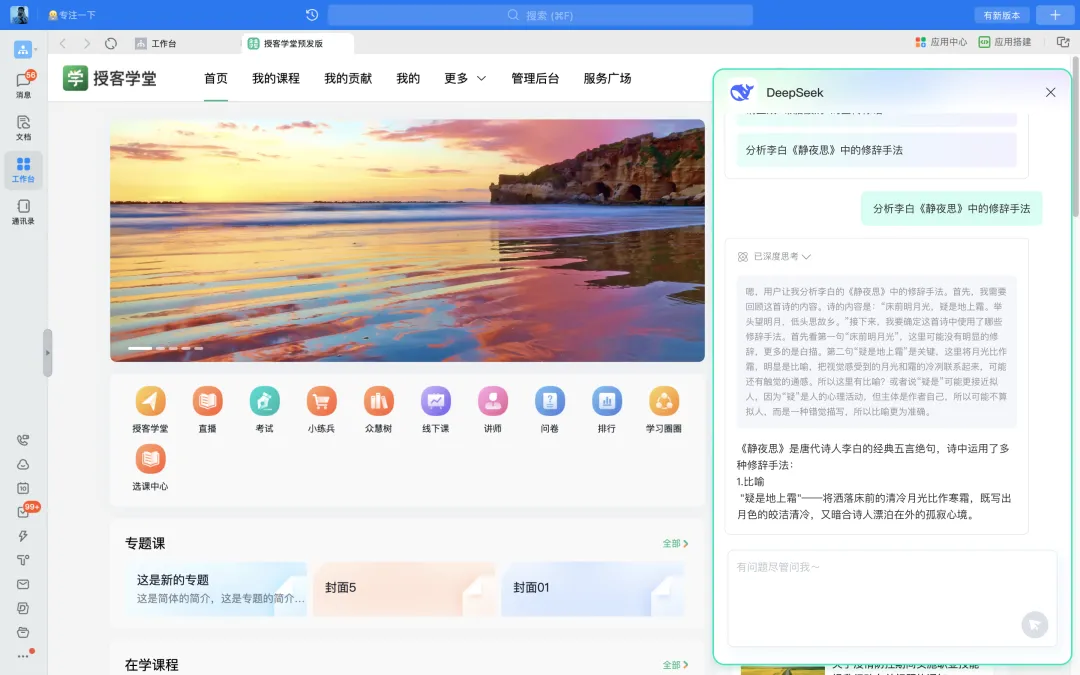
Task: Open the 学习圈圈 icon
Action: pyautogui.click(x=663, y=402)
